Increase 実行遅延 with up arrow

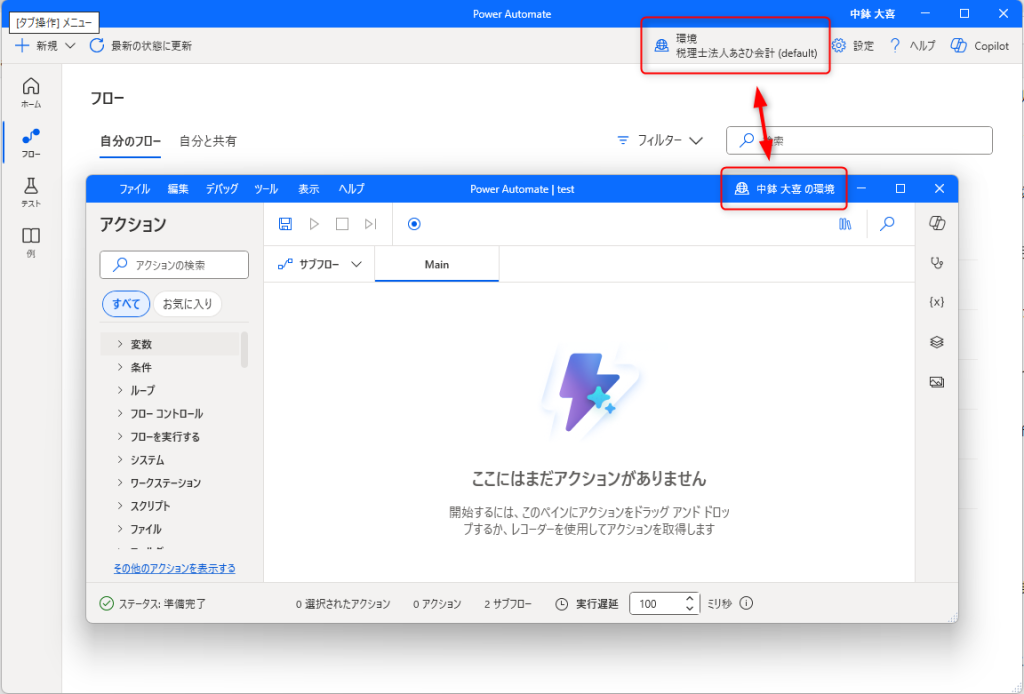coord(690,598)
